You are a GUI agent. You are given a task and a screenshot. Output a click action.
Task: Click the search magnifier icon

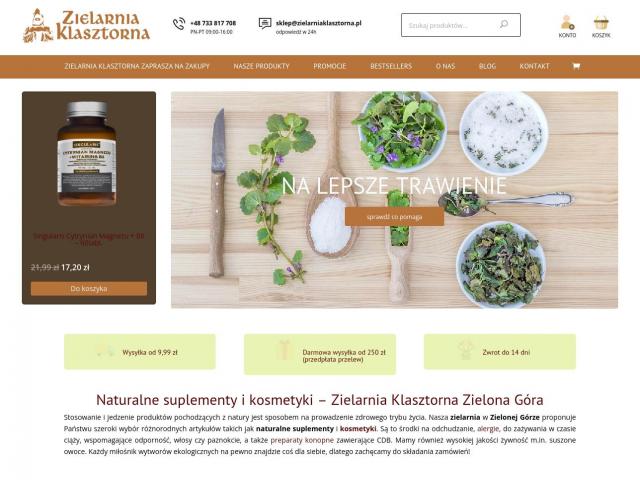tap(504, 24)
